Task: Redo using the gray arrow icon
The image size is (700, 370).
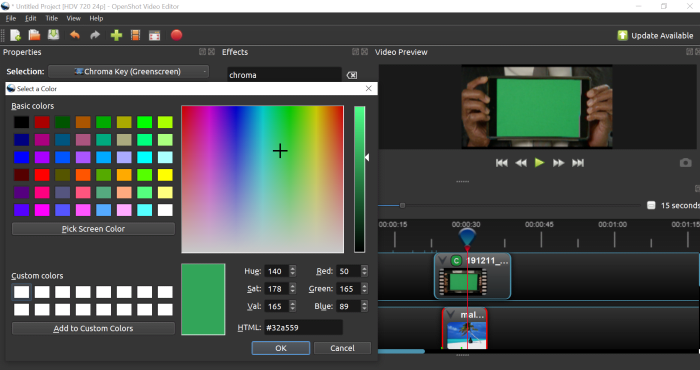Action: click(95, 35)
